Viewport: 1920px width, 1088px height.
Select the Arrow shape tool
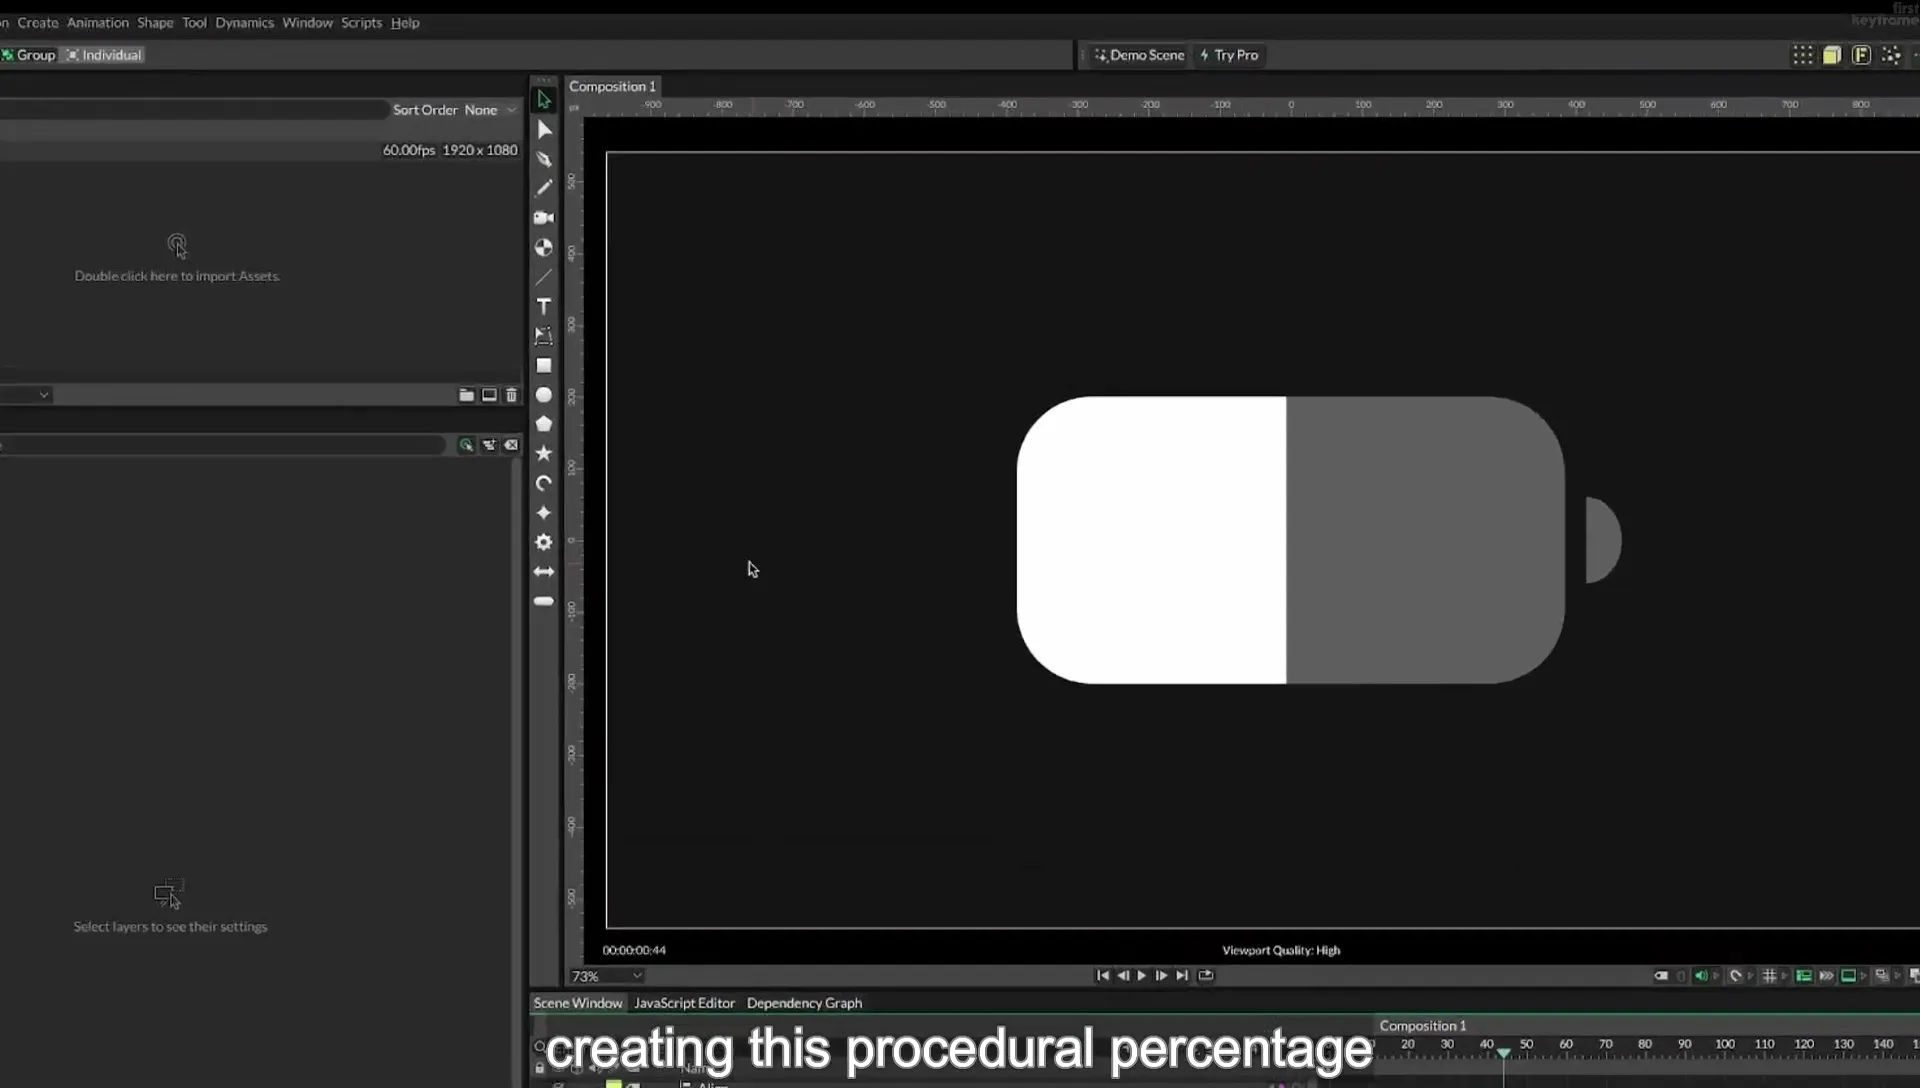click(544, 572)
